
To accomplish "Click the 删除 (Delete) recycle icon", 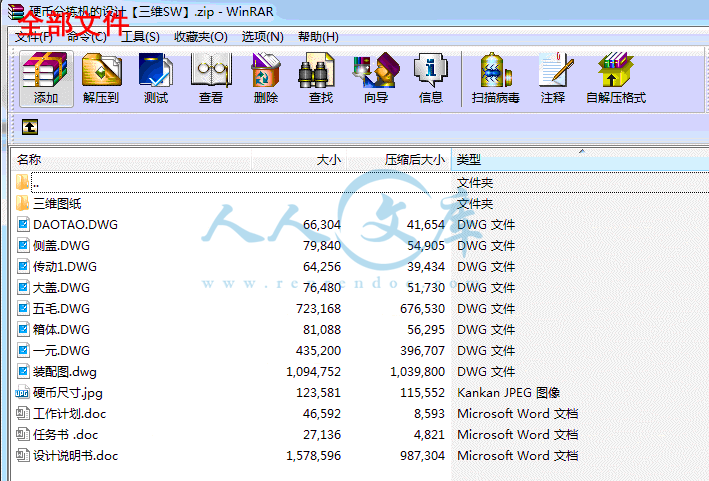I will (266, 78).
